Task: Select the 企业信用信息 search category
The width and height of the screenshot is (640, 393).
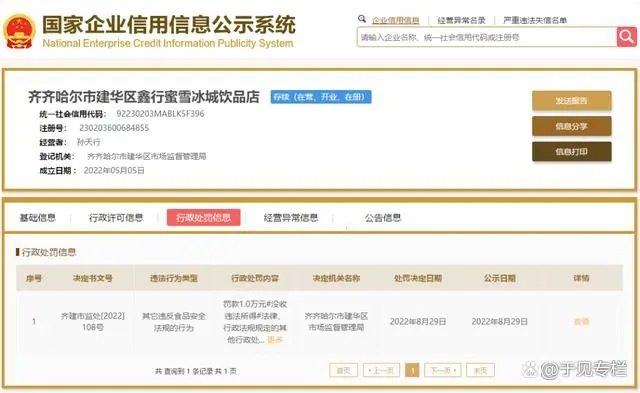Action: pyautogui.click(x=396, y=20)
